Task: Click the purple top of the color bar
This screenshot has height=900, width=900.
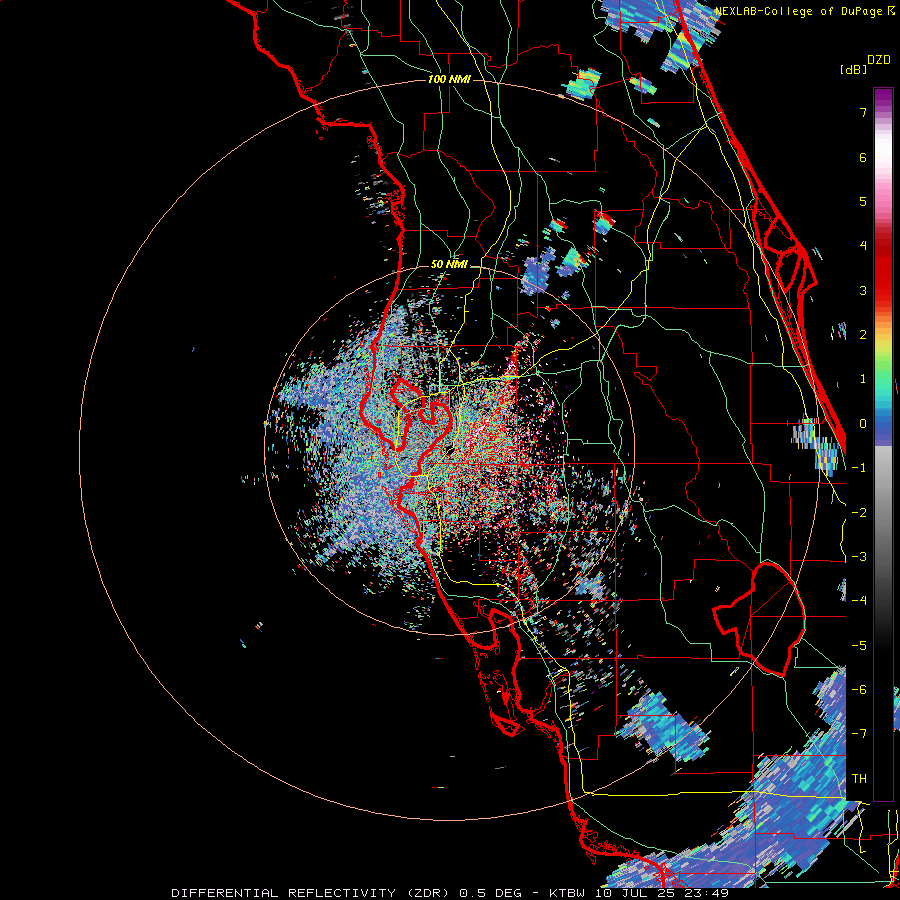Action: (x=883, y=98)
